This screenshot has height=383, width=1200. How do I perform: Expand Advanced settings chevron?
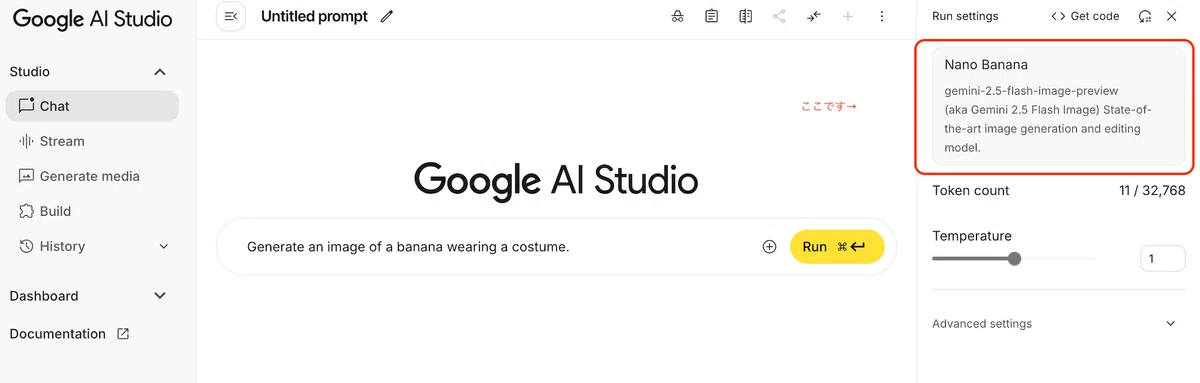click(x=1171, y=324)
